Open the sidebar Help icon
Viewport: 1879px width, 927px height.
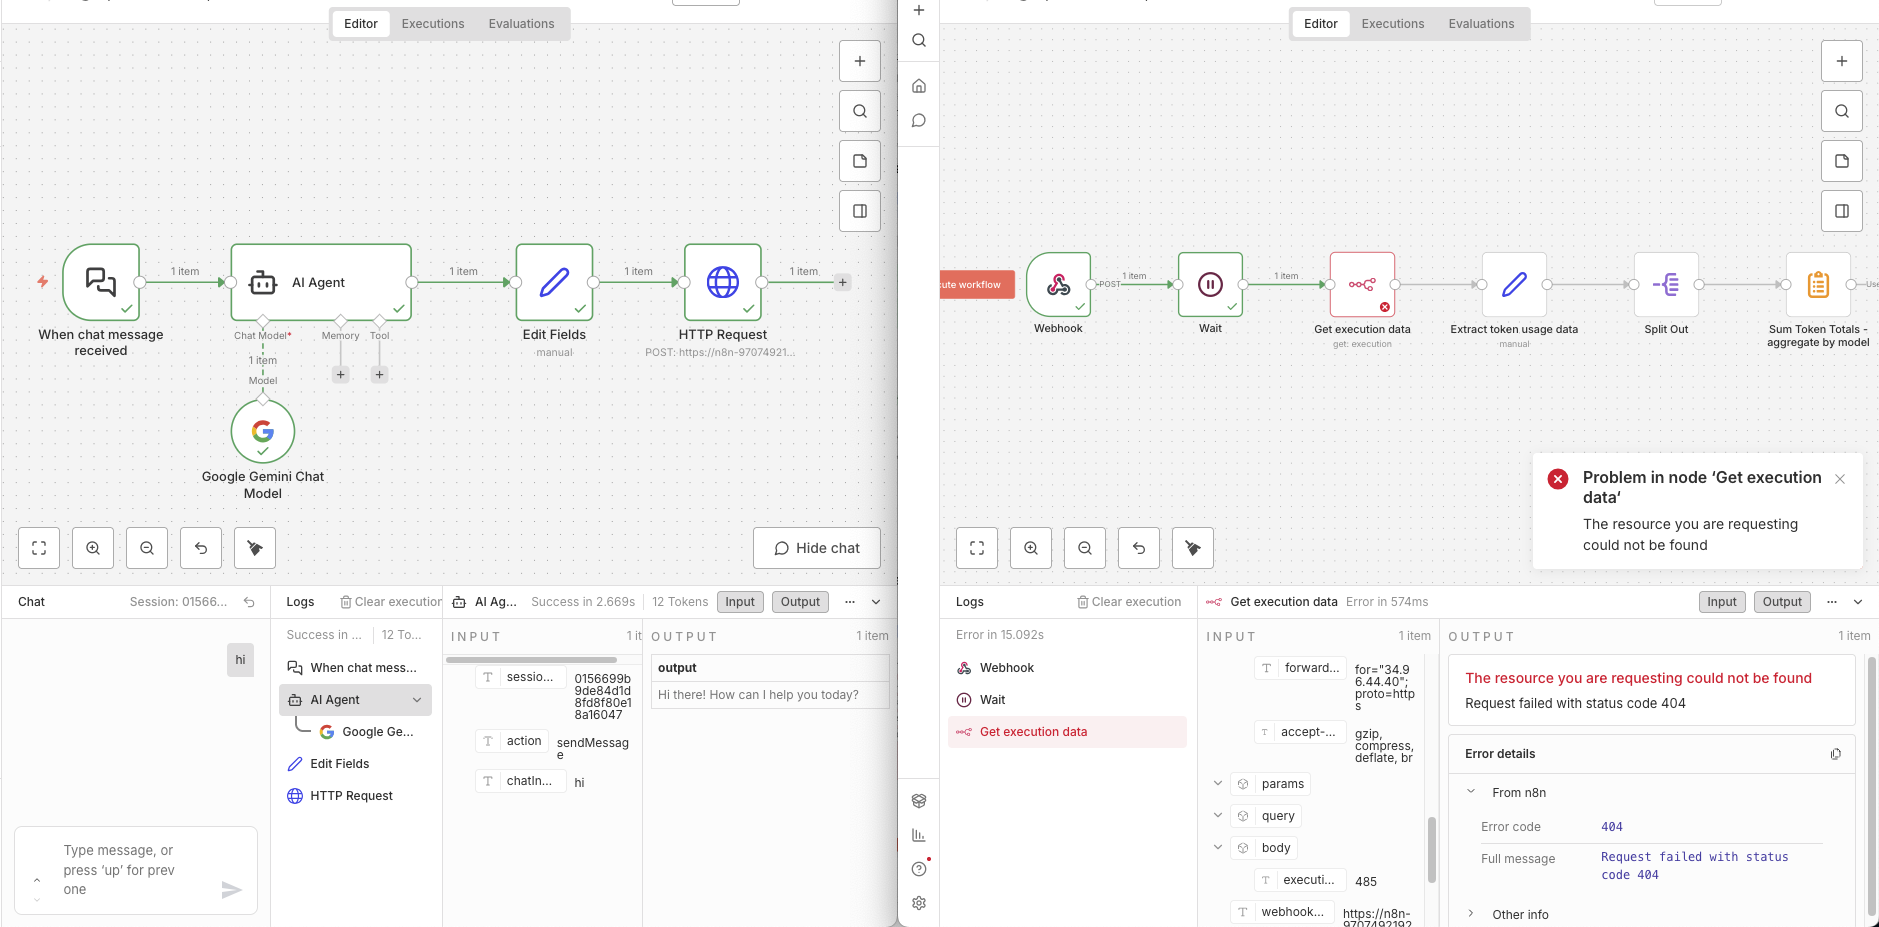919,869
